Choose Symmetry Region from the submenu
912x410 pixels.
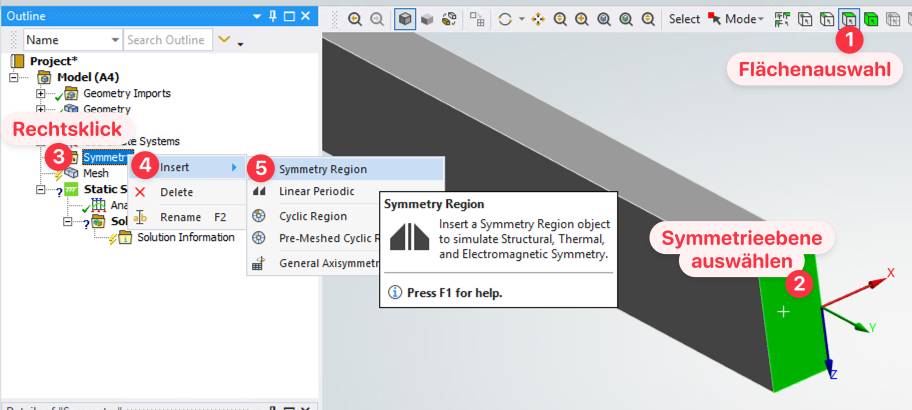coord(322,169)
